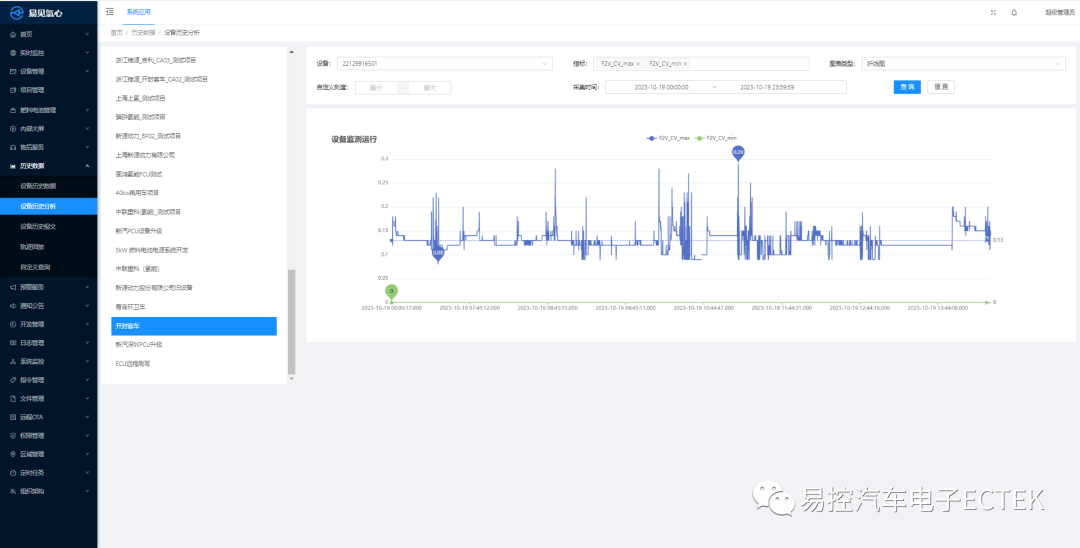Toggle F2V_CV_min series in legend
Image resolution: width=1080 pixels, height=548 pixels.
(x=716, y=138)
